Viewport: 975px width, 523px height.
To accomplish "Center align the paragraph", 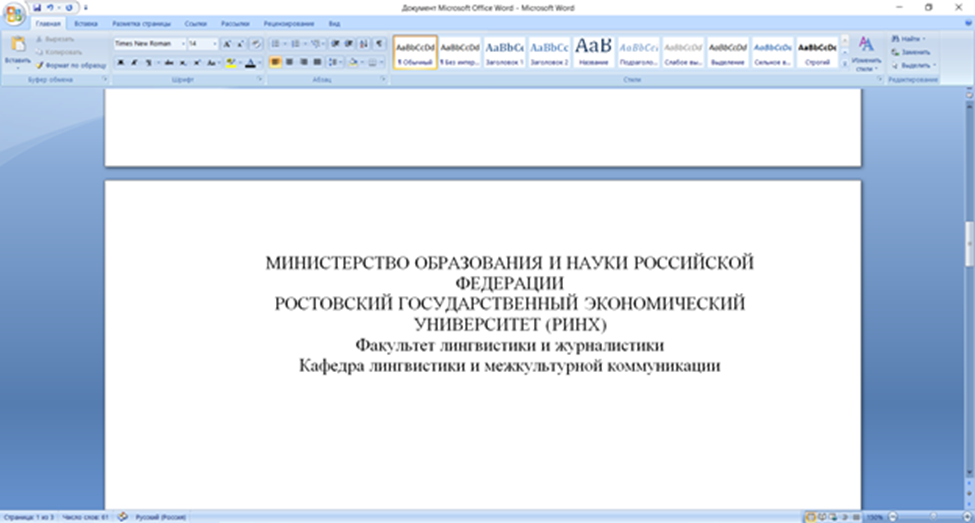I will tap(290, 63).
